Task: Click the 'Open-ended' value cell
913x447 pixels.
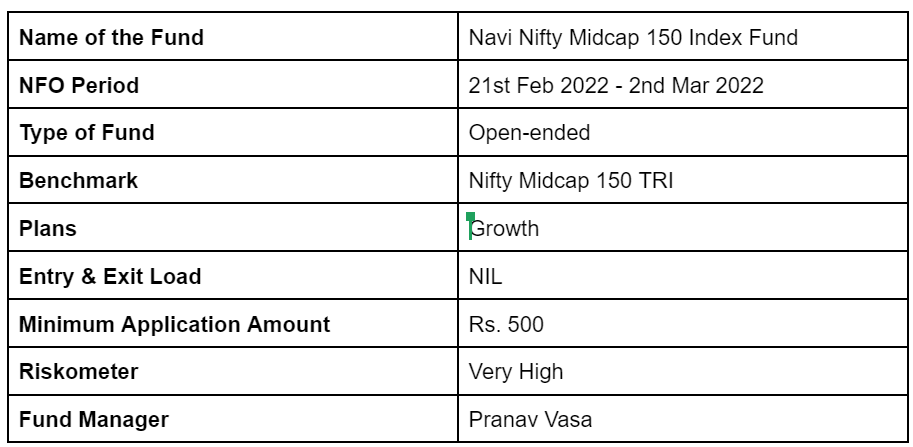Action: (x=683, y=132)
